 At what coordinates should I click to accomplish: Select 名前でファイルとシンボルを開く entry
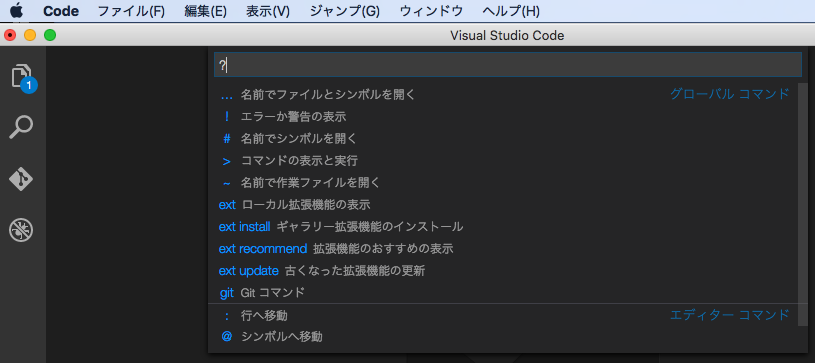504,95
